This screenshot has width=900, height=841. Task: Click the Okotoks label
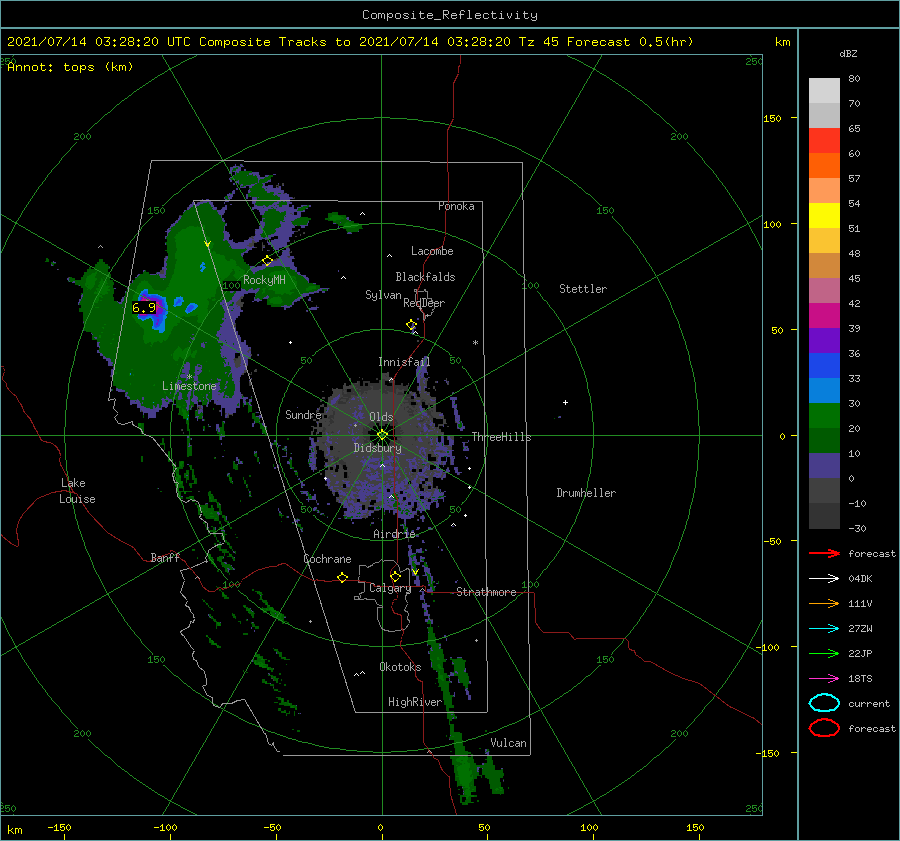coord(400,666)
